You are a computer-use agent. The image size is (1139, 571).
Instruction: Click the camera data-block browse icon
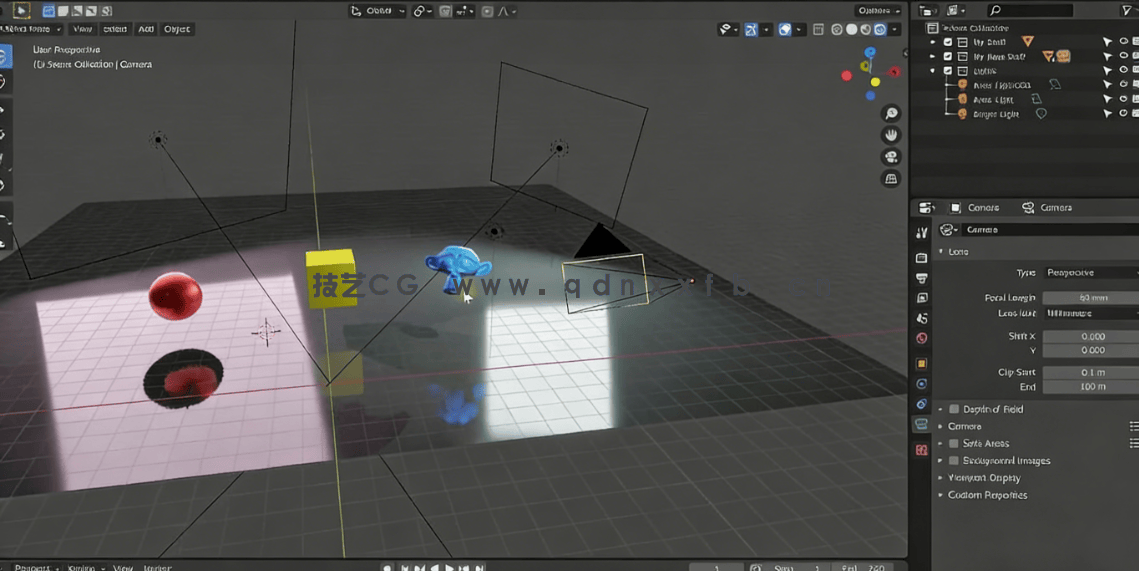pyautogui.click(x=947, y=230)
